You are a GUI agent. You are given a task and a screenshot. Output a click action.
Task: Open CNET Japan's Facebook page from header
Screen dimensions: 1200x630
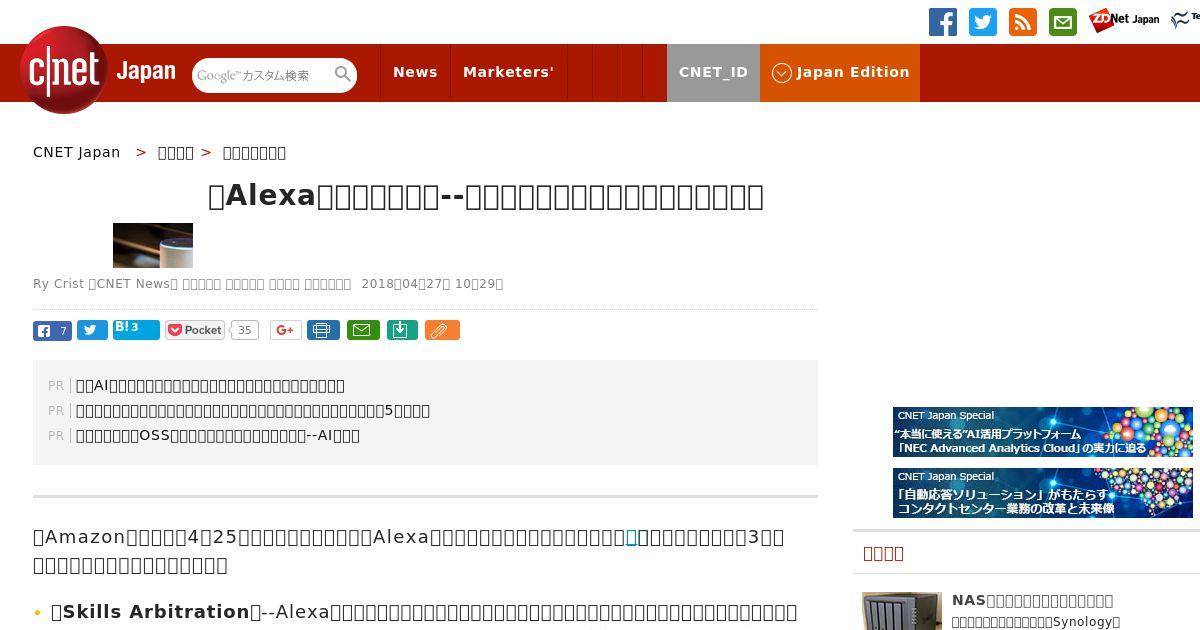pyautogui.click(x=943, y=22)
